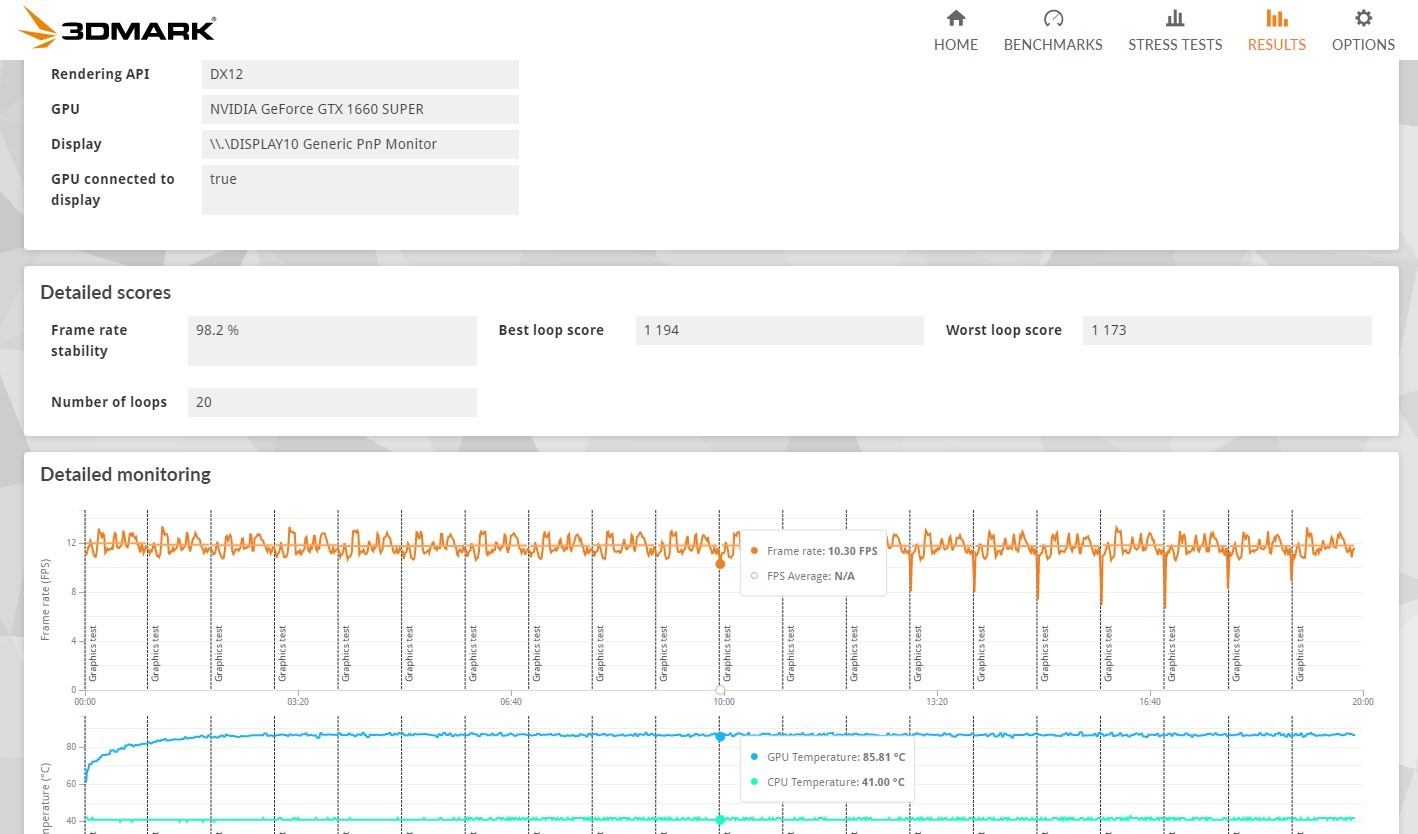Click the Rendering API DX12 field
Viewport: 1418px width, 834px height.
[x=360, y=74]
